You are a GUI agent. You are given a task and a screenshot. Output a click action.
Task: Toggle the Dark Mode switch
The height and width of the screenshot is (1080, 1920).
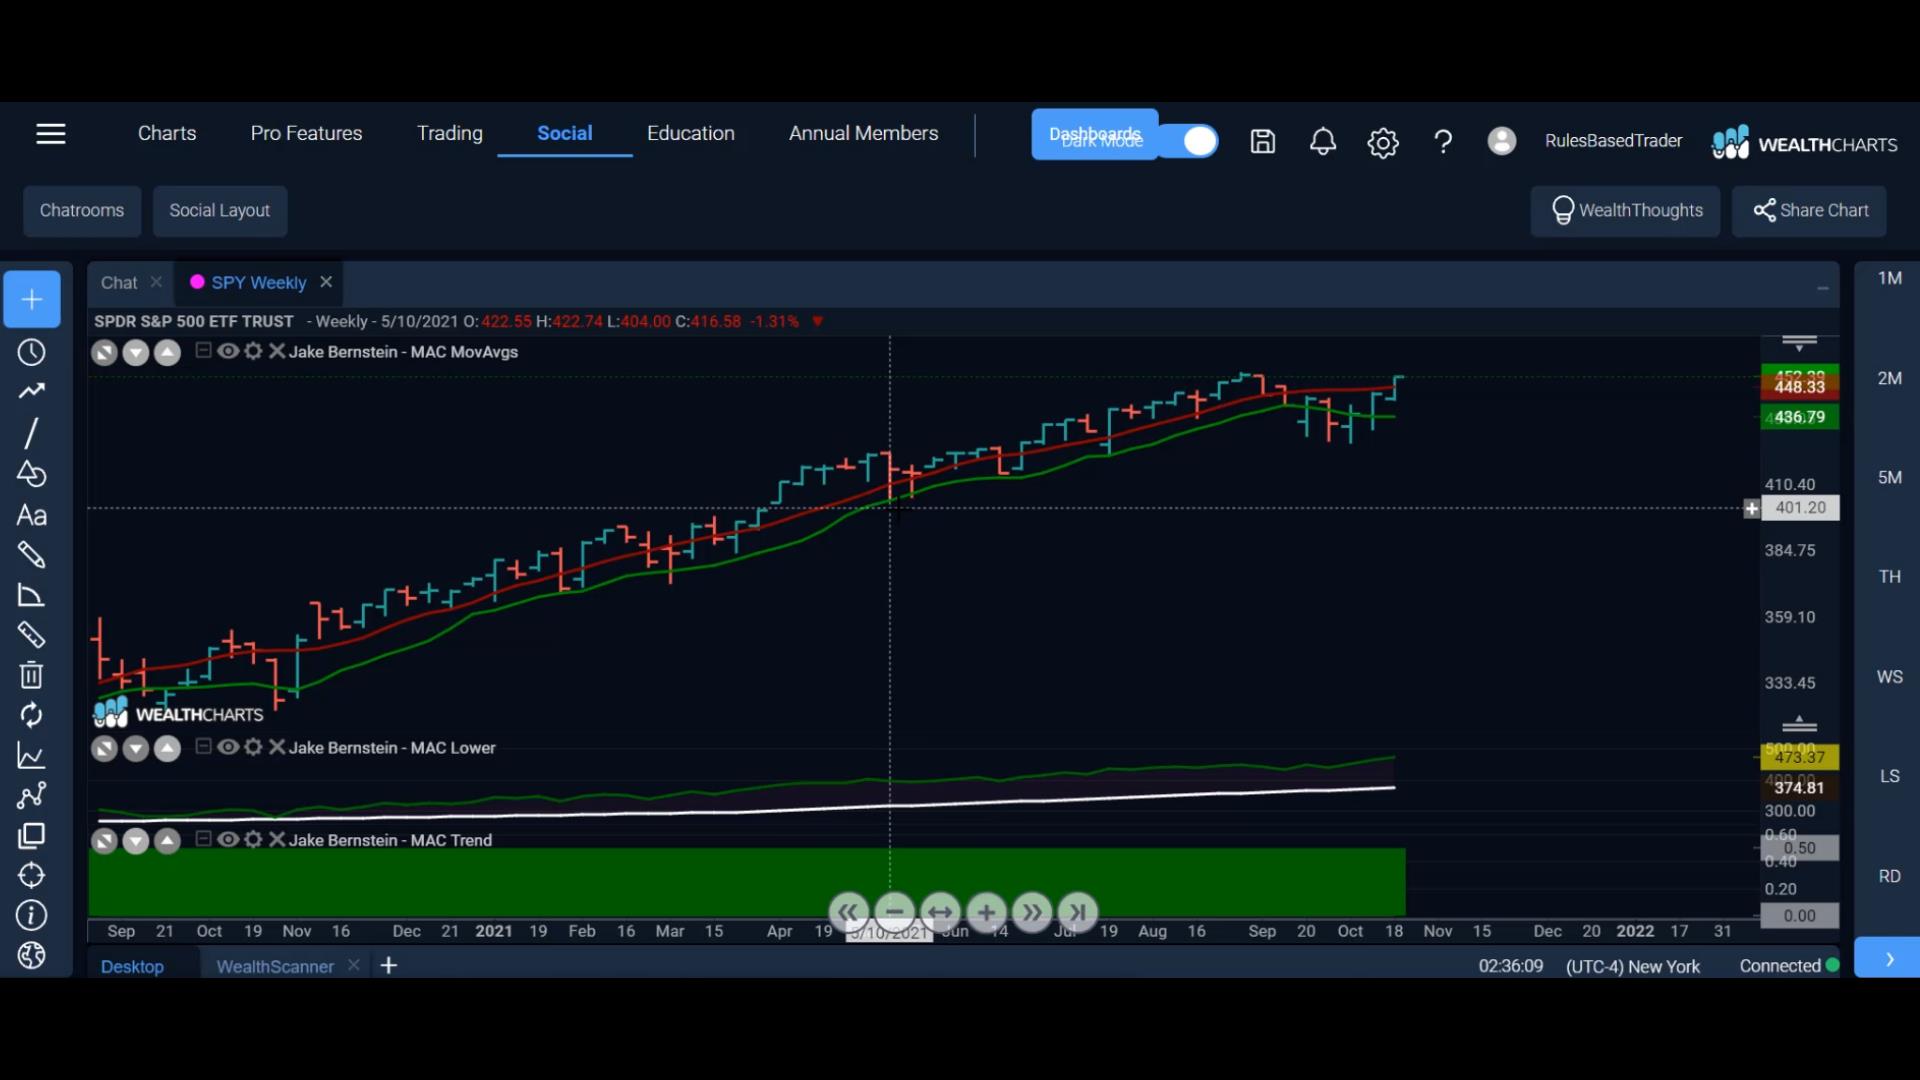pyautogui.click(x=1188, y=141)
